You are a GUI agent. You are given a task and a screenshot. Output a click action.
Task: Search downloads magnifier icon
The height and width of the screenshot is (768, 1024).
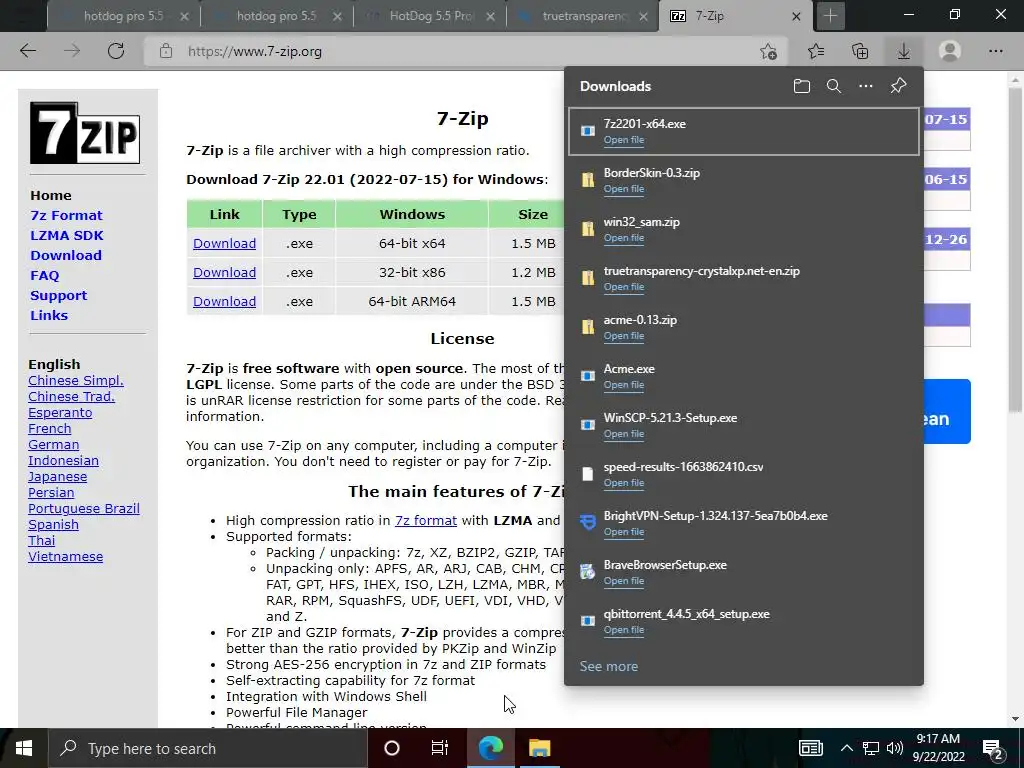[834, 86]
